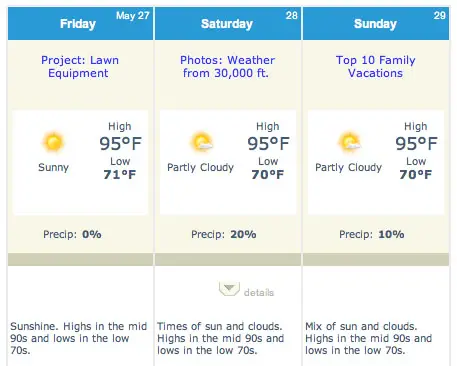This screenshot has width=457, height=366.
Task: Click Sunday's partly cloudy icon
Action: [x=349, y=142]
